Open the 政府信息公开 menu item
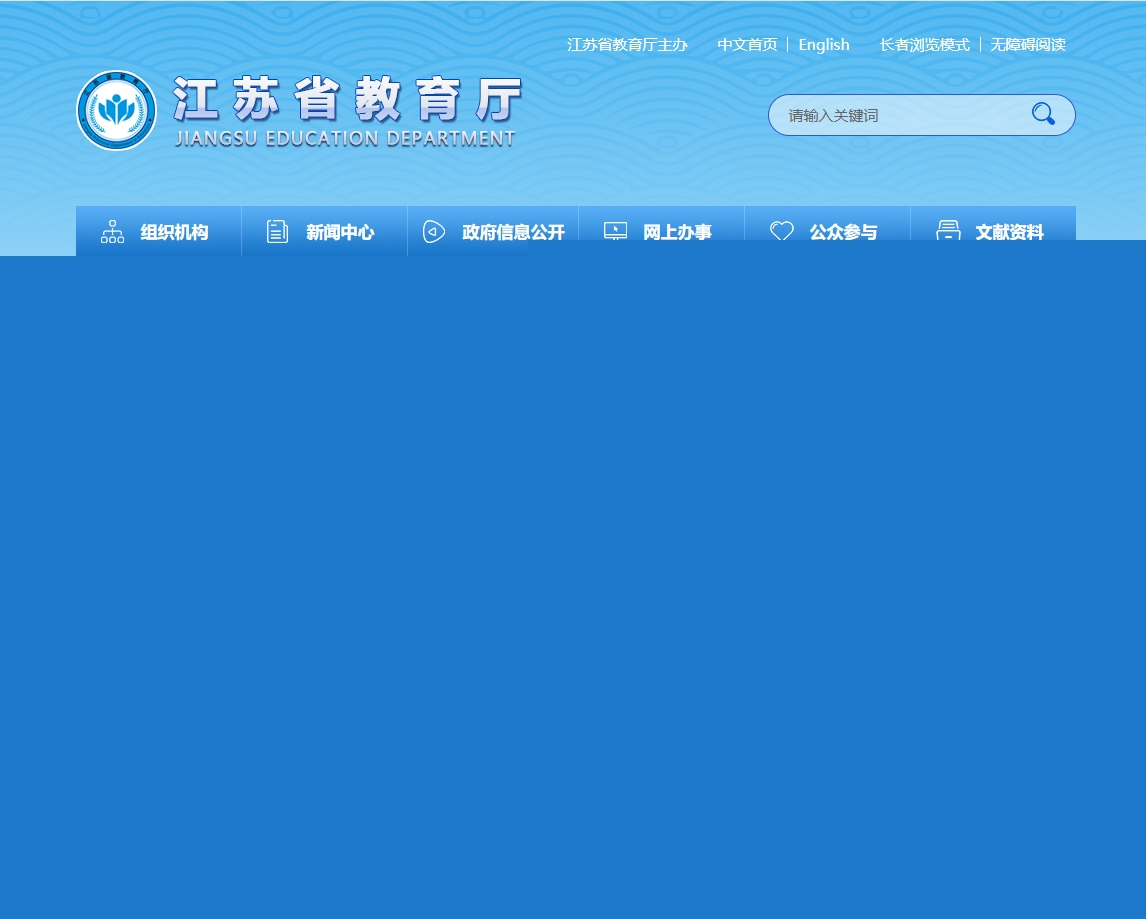This screenshot has width=1146, height=919. 513,233
